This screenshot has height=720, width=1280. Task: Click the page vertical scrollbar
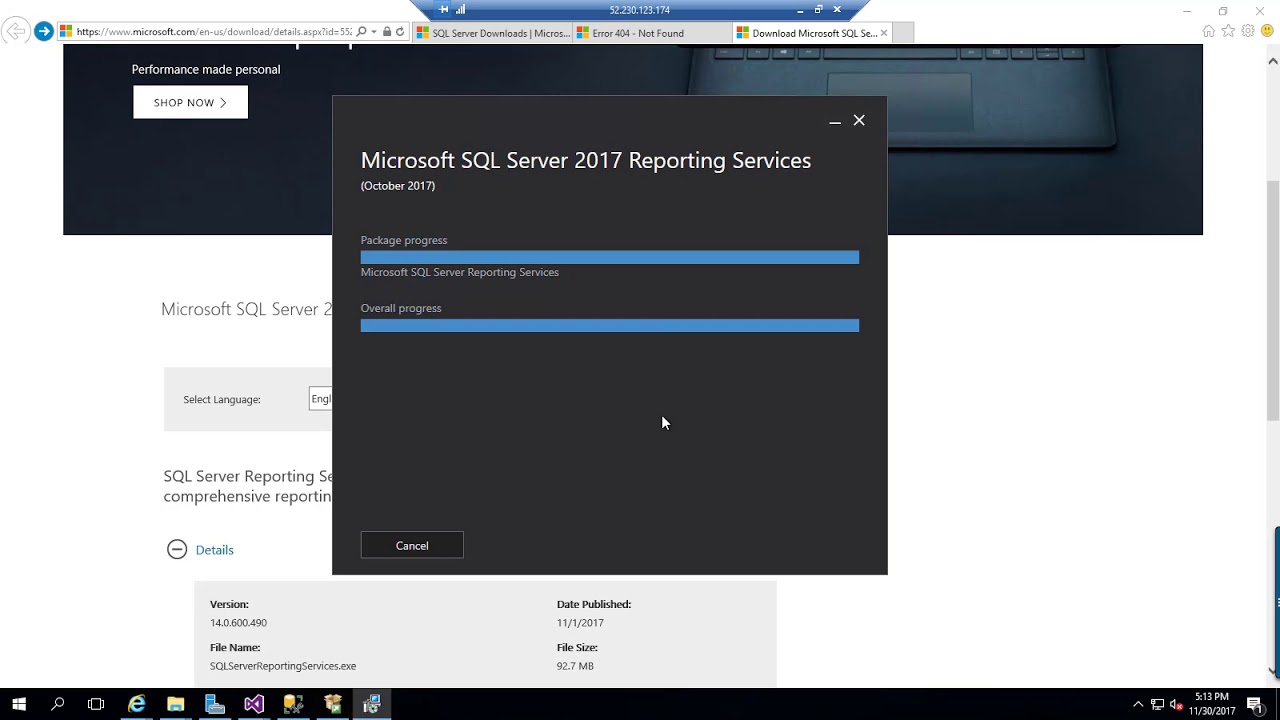pyautogui.click(x=1273, y=300)
